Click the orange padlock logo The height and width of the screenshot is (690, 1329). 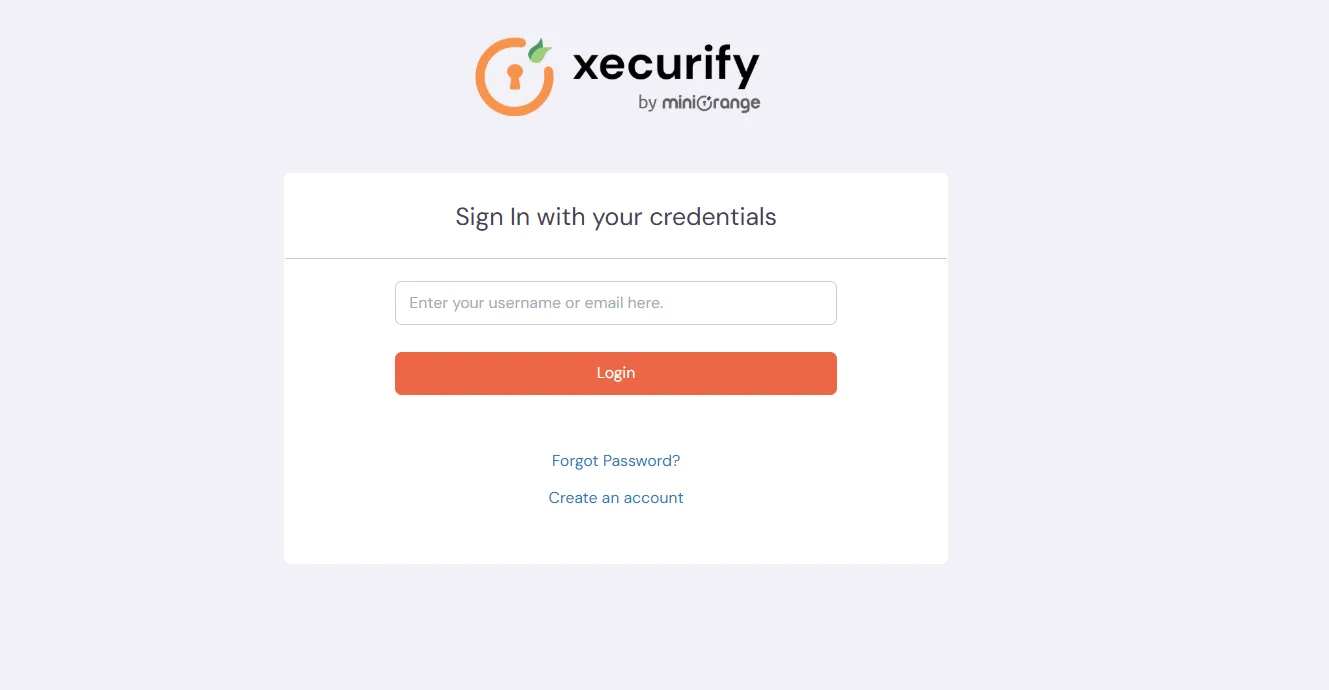[514, 77]
